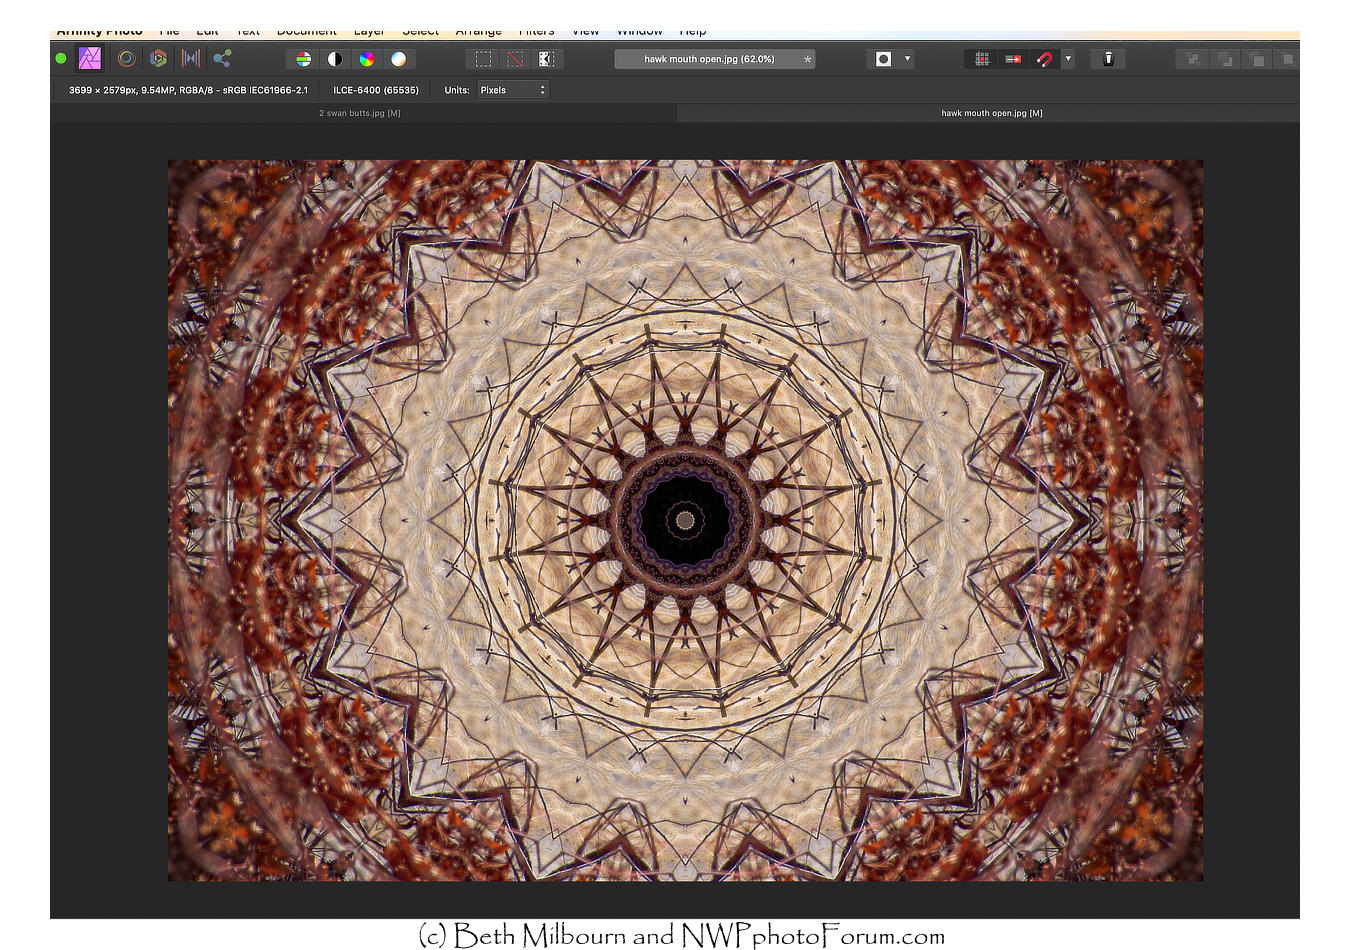Screen dimensions: 1350x950
Task: Click the Intersect boolean operation icon
Action: click(x=1257, y=59)
